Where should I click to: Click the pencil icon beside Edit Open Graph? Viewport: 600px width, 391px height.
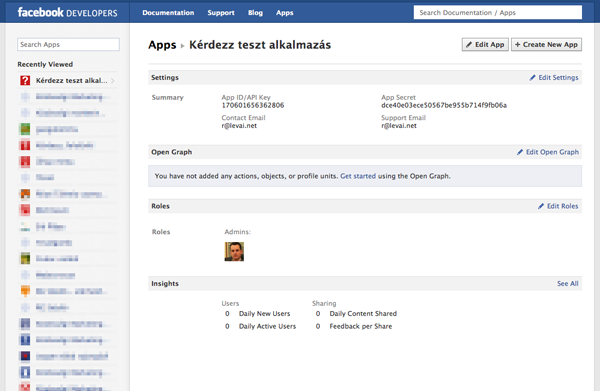[x=520, y=152]
